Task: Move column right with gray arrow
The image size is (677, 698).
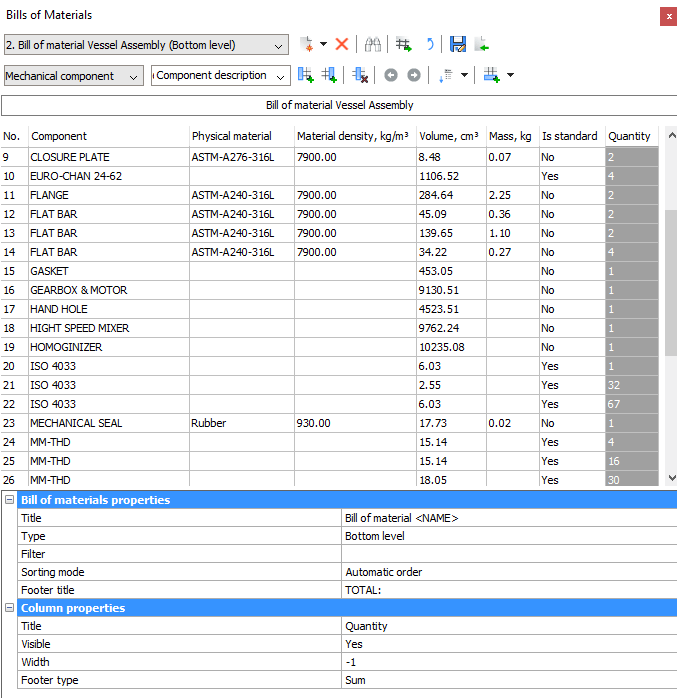Action: coord(414,75)
